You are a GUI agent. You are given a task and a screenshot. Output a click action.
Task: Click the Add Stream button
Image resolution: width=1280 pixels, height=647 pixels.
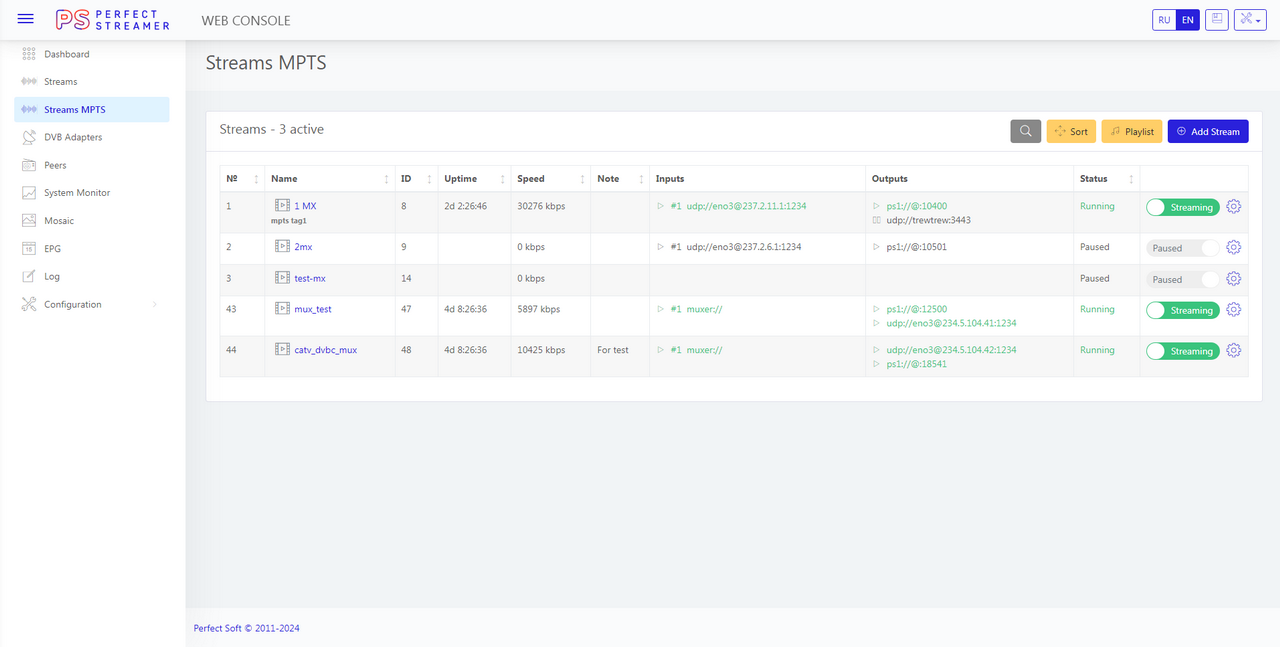1208,131
